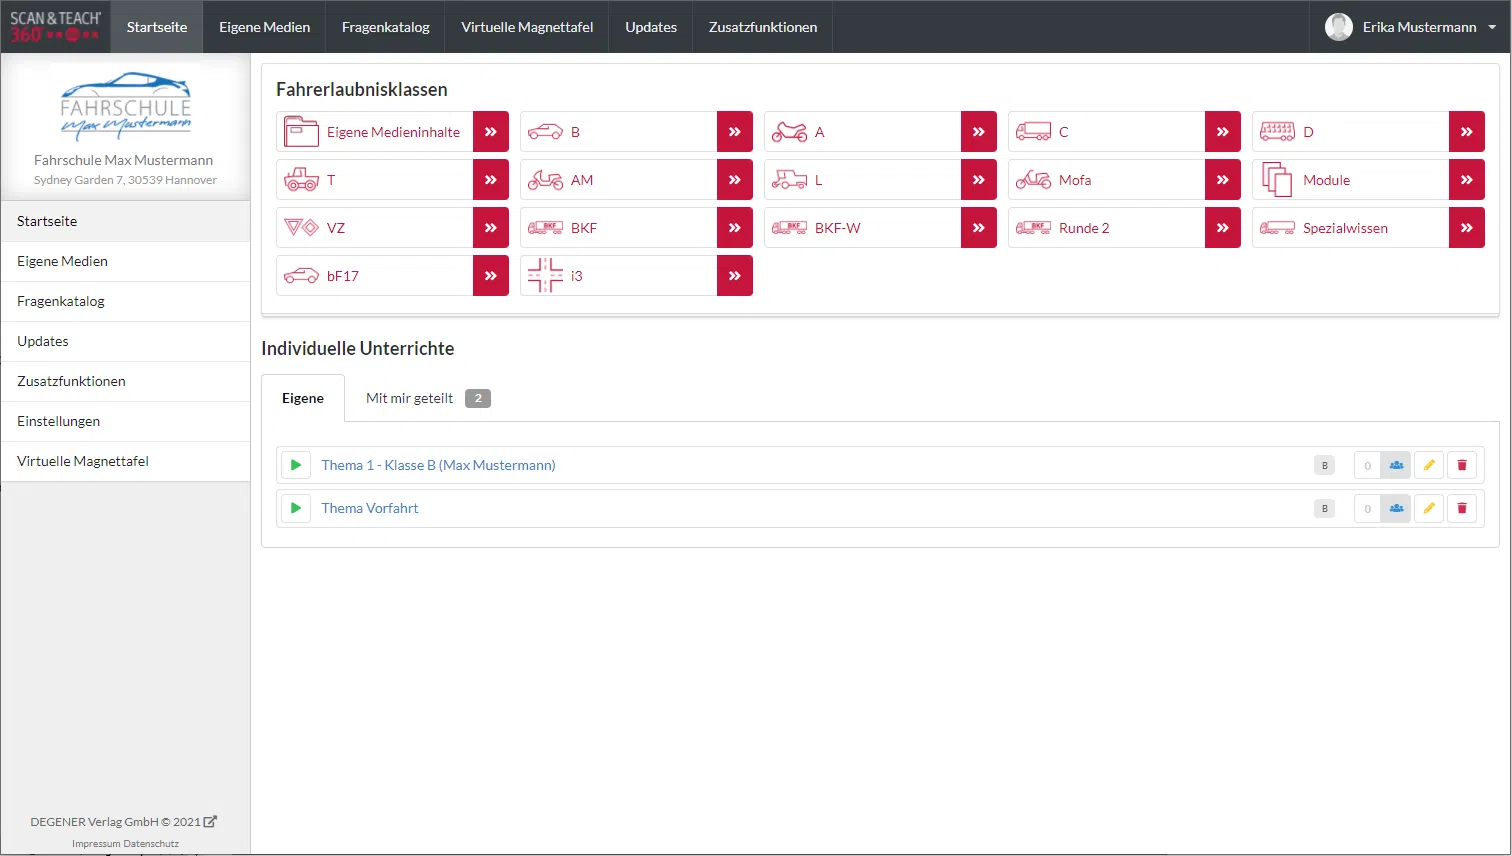Click the Datenschutz link in the footer

point(153,844)
